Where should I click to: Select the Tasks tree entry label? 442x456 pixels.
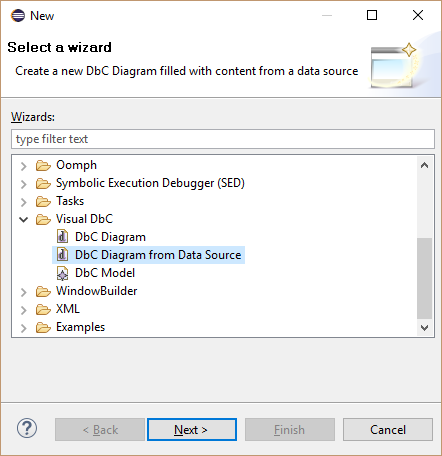pyautogui.click(x=70, y=201)
